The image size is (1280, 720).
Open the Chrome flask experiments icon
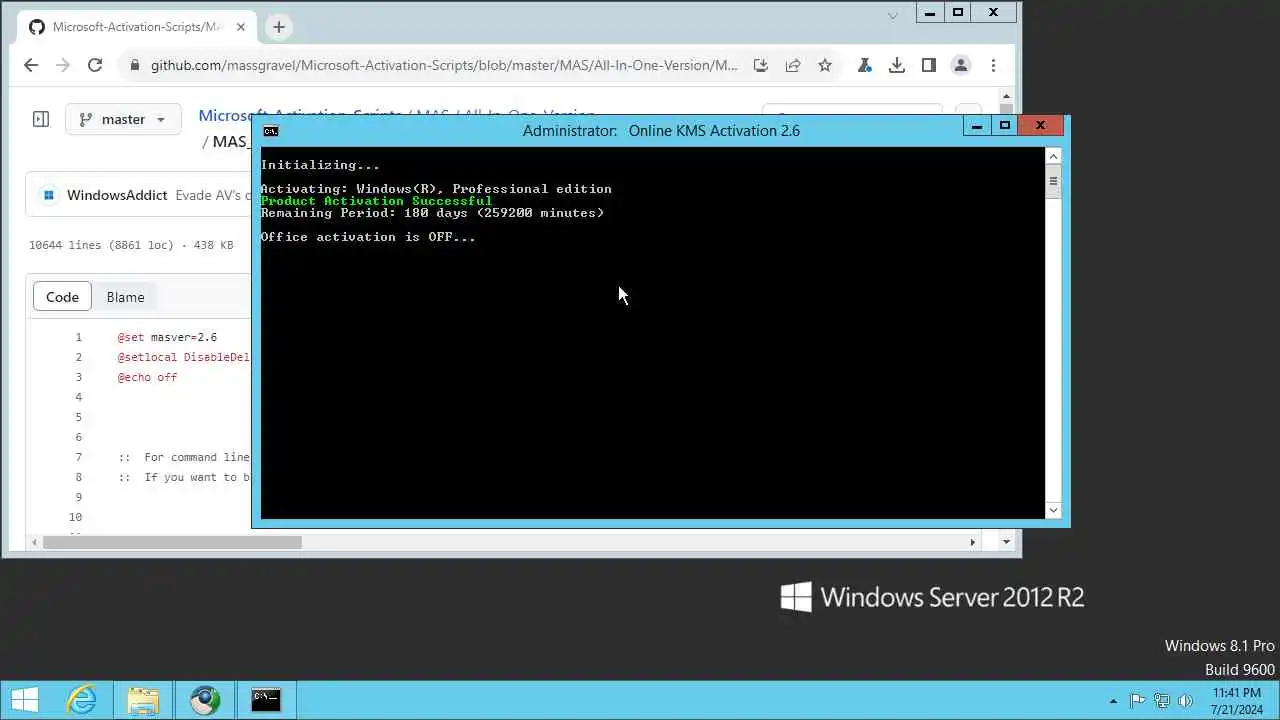point(865,65)
